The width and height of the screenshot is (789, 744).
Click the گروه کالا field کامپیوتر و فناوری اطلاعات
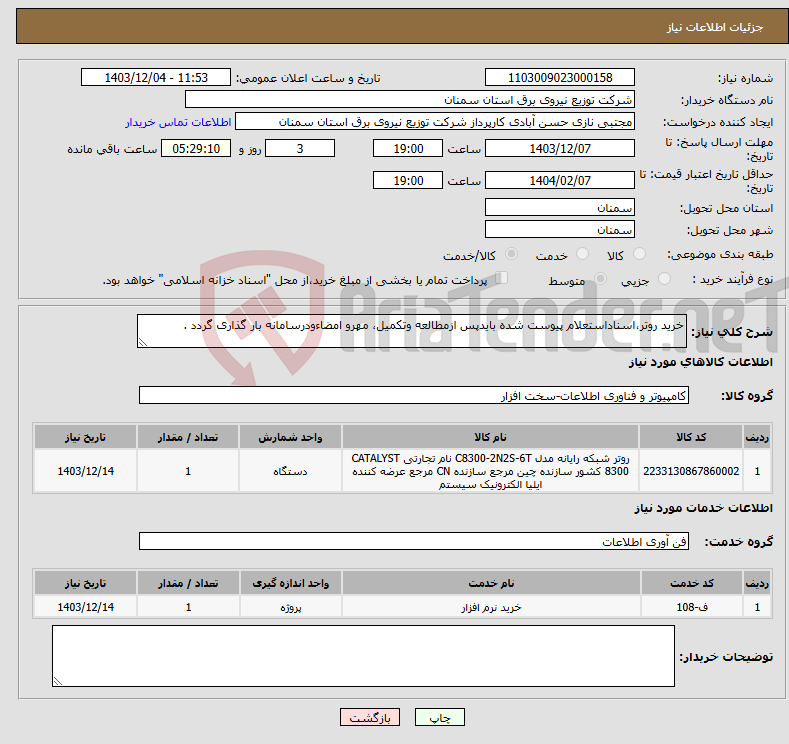tap(414, 395)
